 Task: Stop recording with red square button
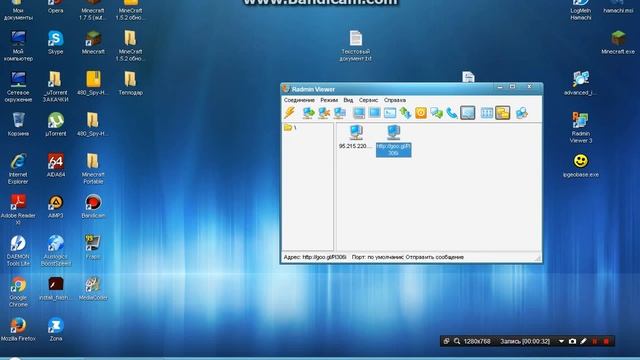click(606, 341)
